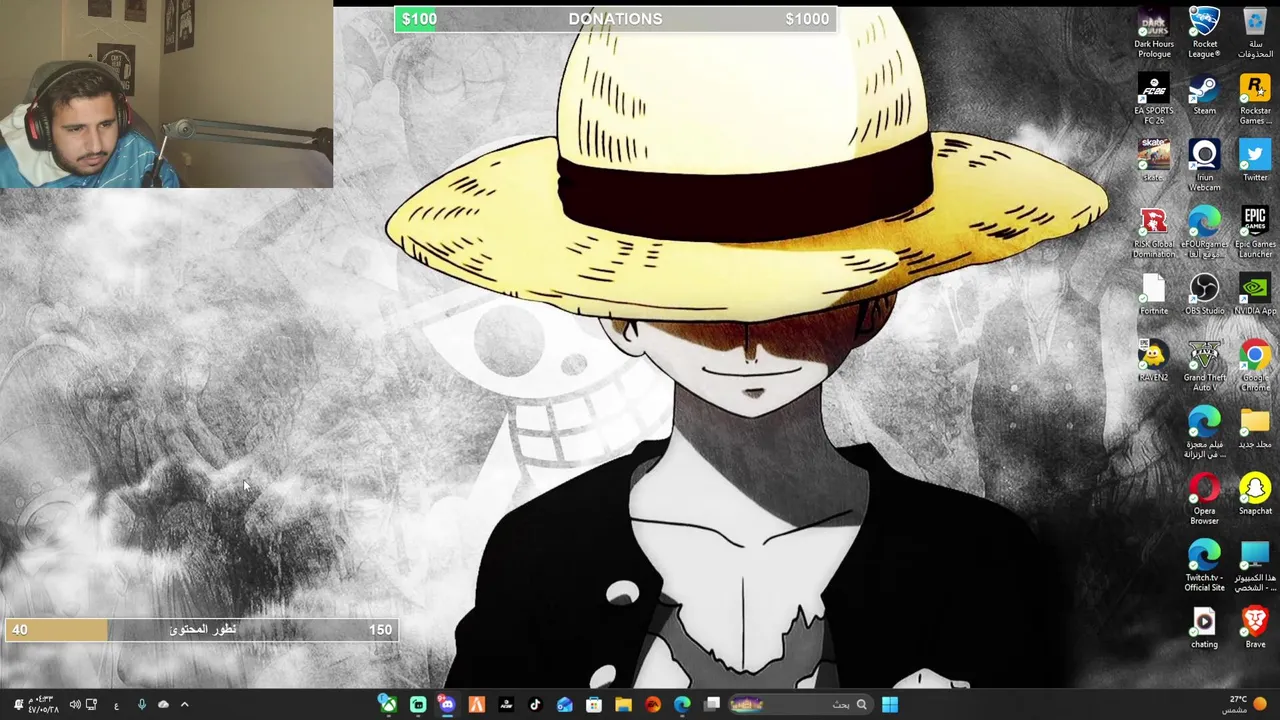
Task: Select the skate. game desktop icon
Action: [1154, 161]
